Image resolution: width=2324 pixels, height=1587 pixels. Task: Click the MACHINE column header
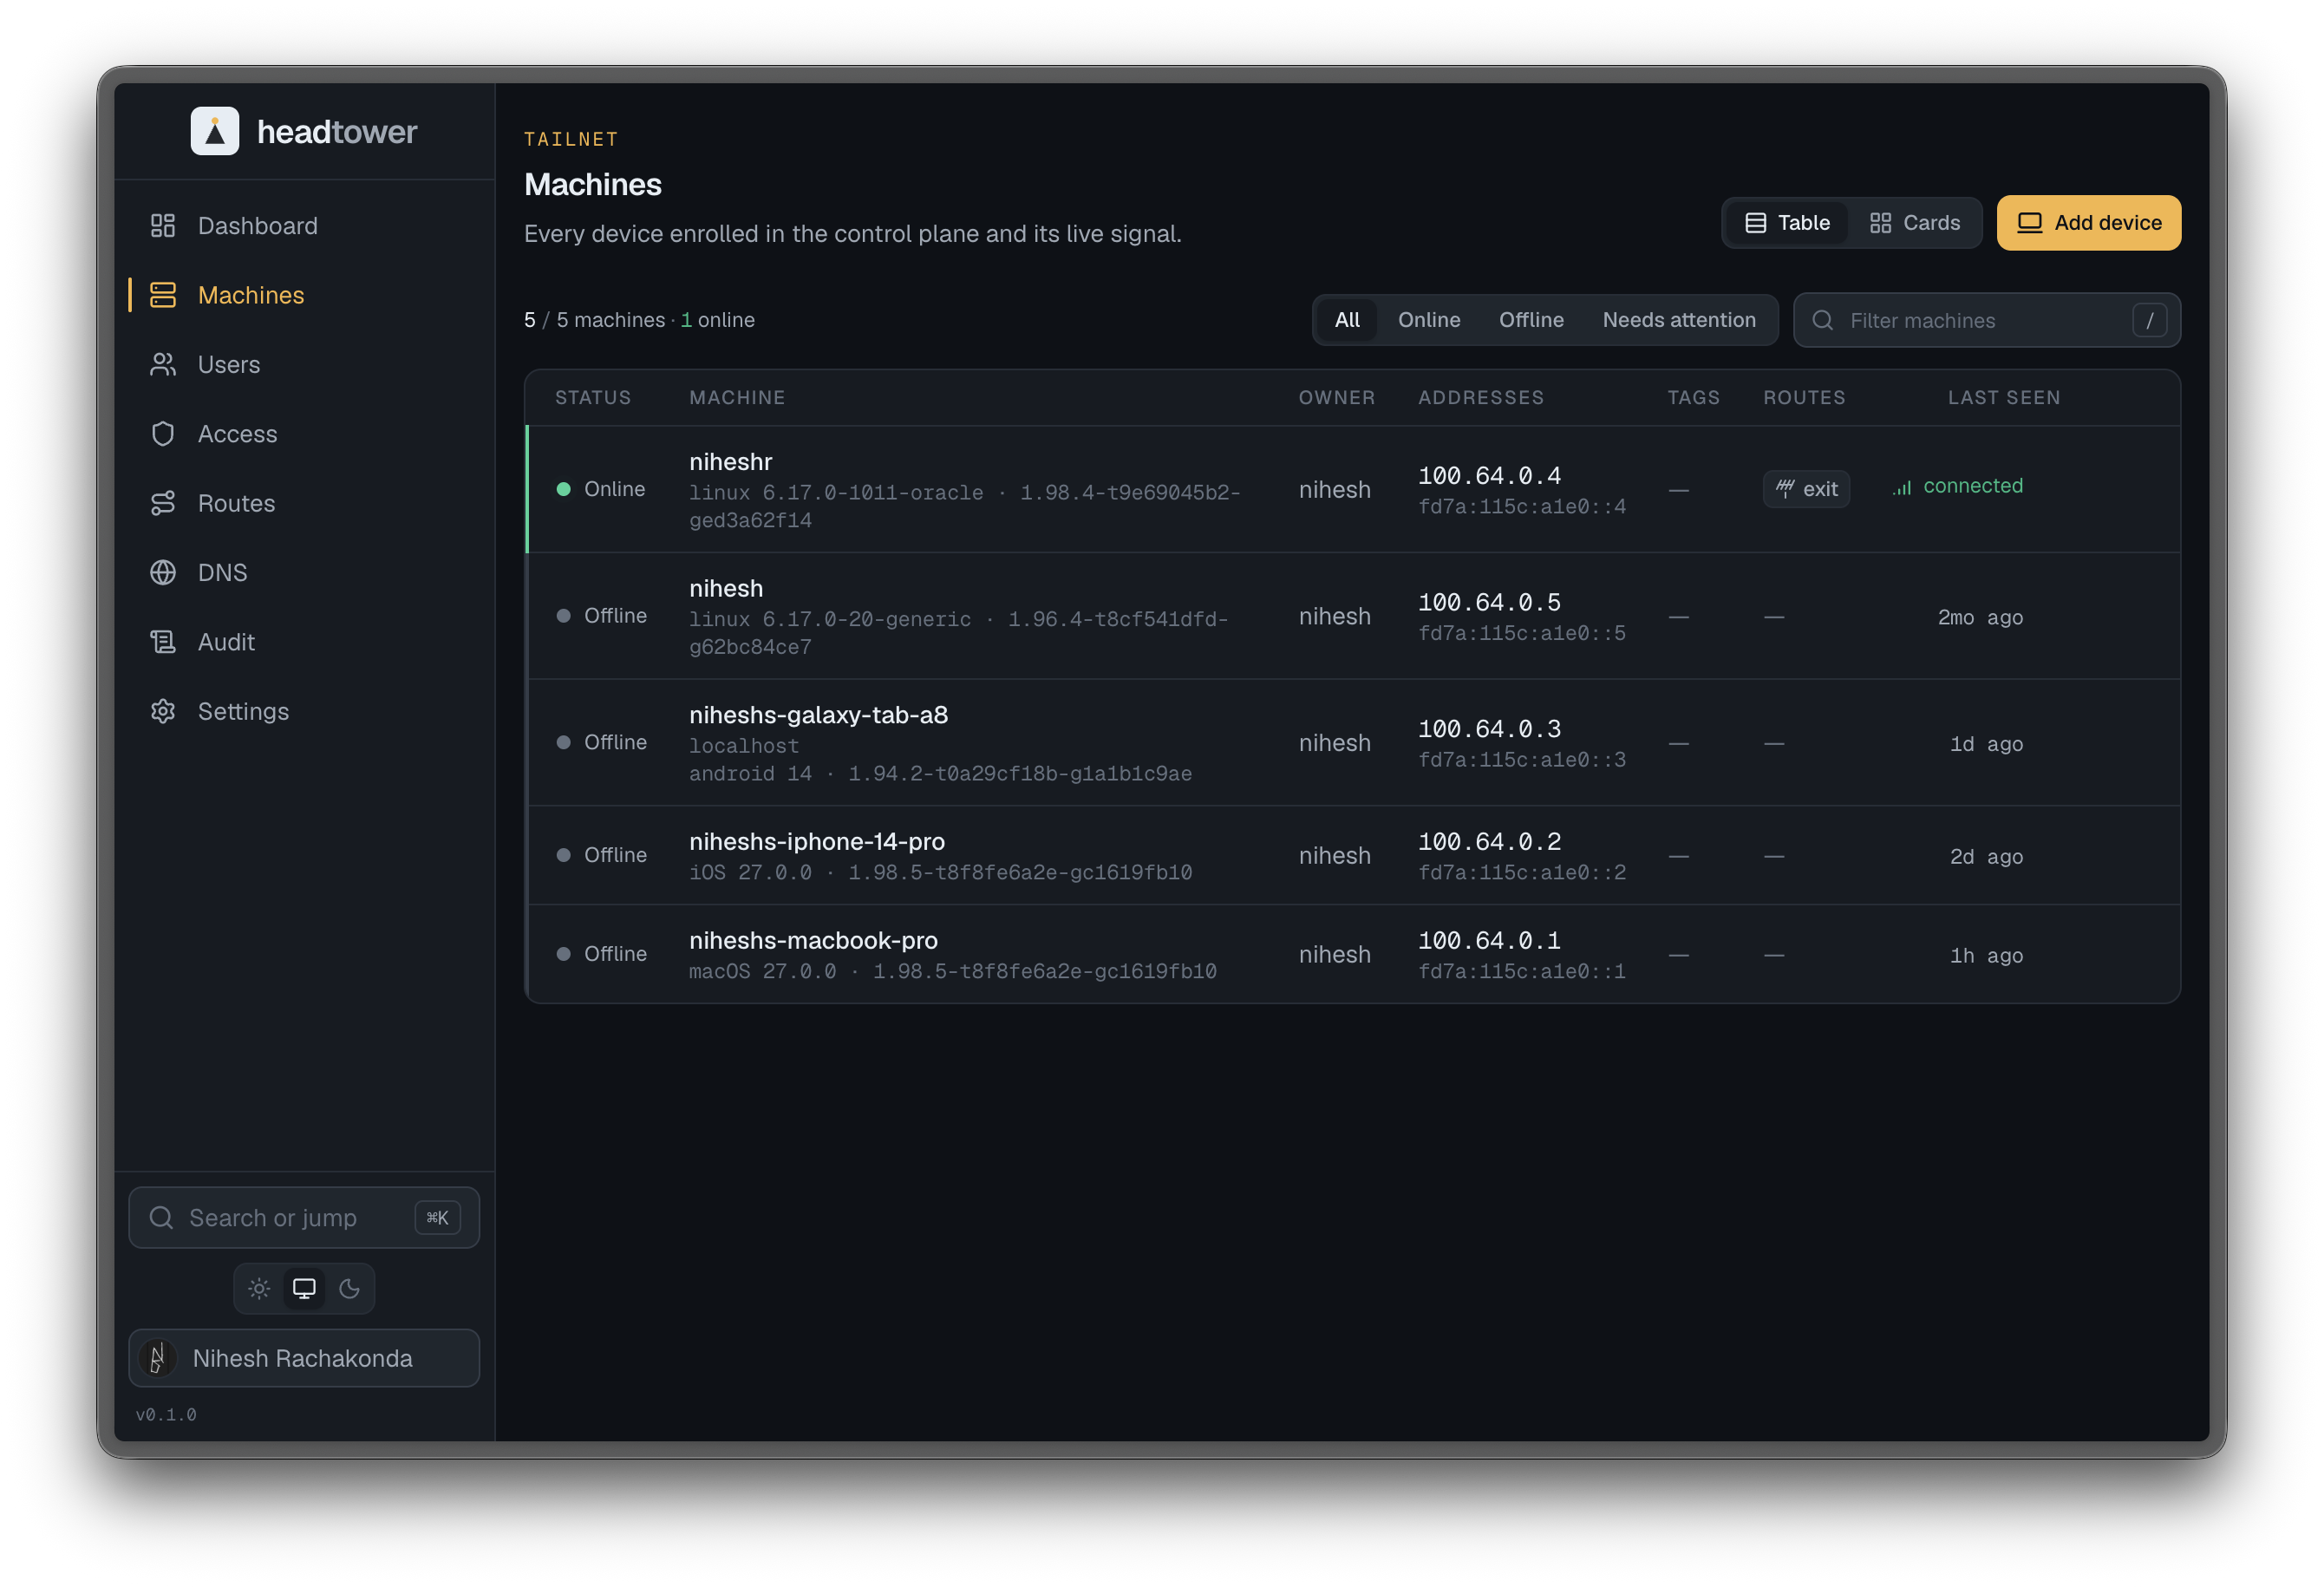point(737,398)
